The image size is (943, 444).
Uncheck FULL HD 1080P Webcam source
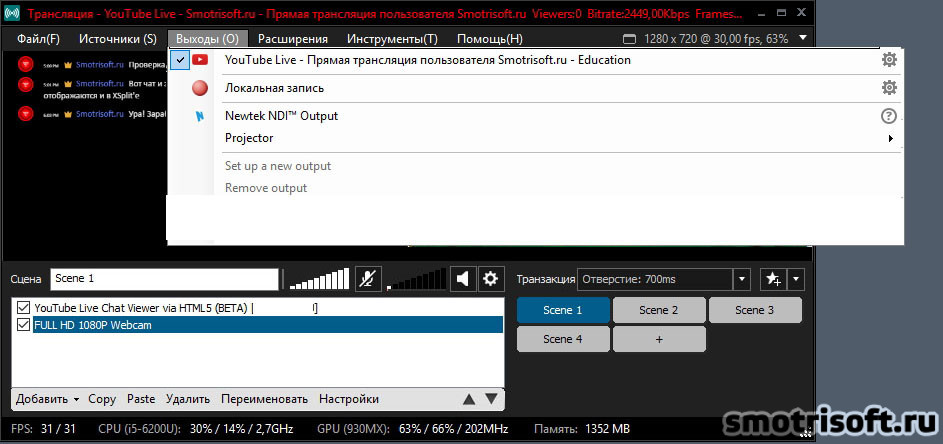(x=23, y=325)
